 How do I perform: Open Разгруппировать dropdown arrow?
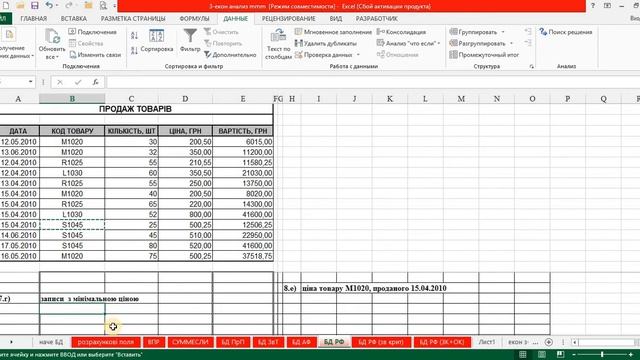511,43
